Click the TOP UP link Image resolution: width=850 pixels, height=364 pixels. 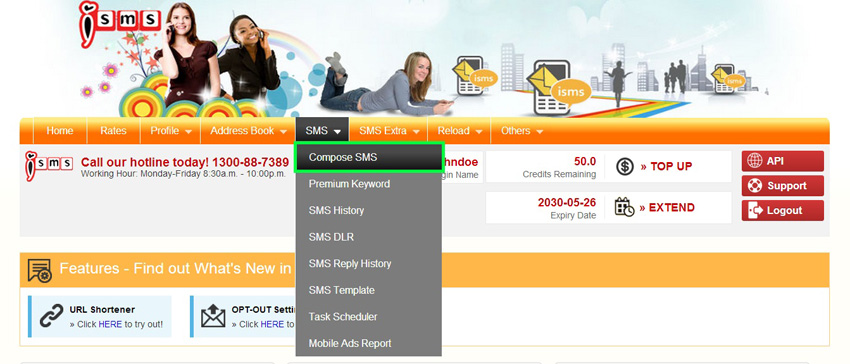(x=666, y=167)
